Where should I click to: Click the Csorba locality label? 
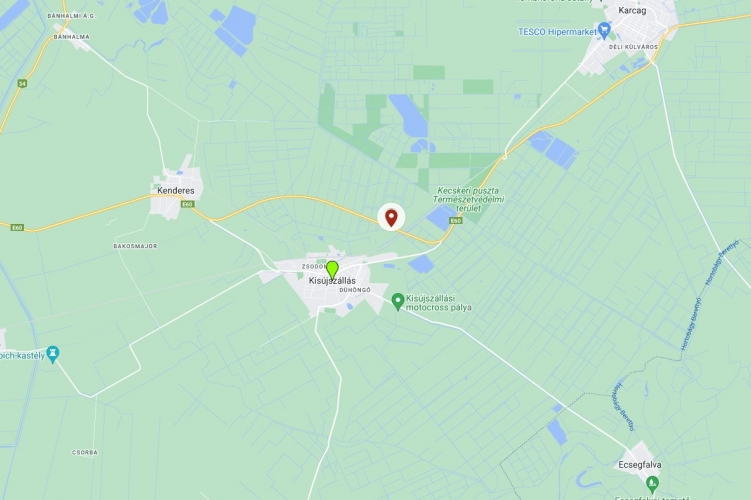(x=85, y=453)
